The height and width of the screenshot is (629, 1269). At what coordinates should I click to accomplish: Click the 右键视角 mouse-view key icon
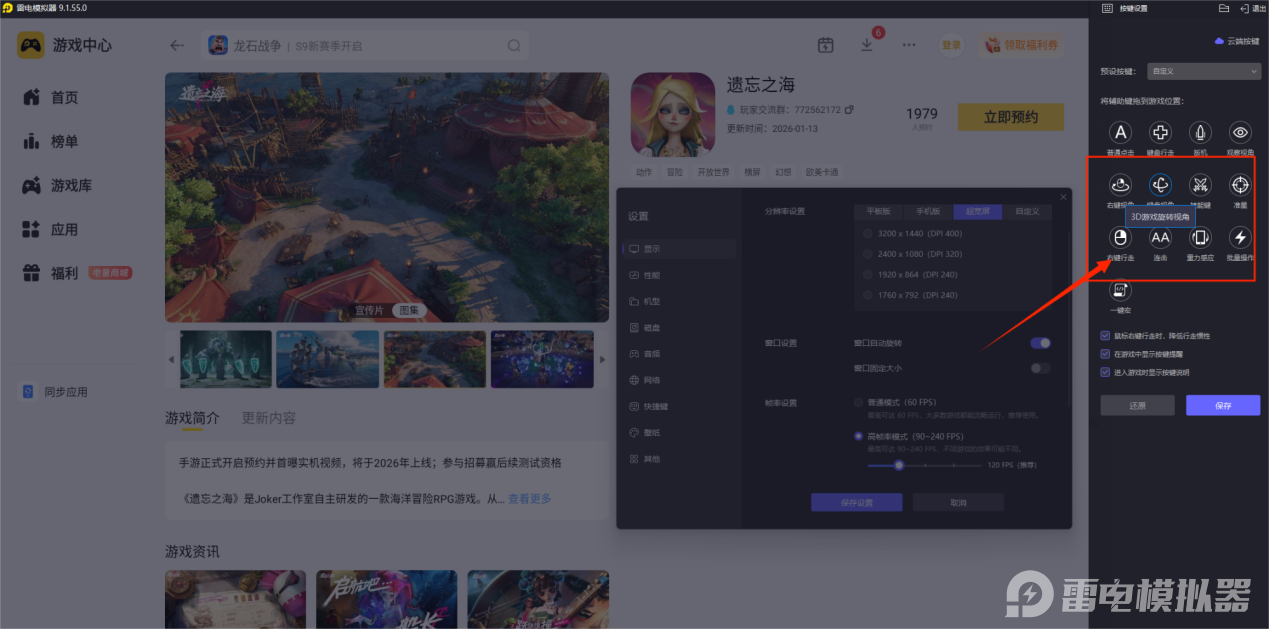click(1121, 184)
